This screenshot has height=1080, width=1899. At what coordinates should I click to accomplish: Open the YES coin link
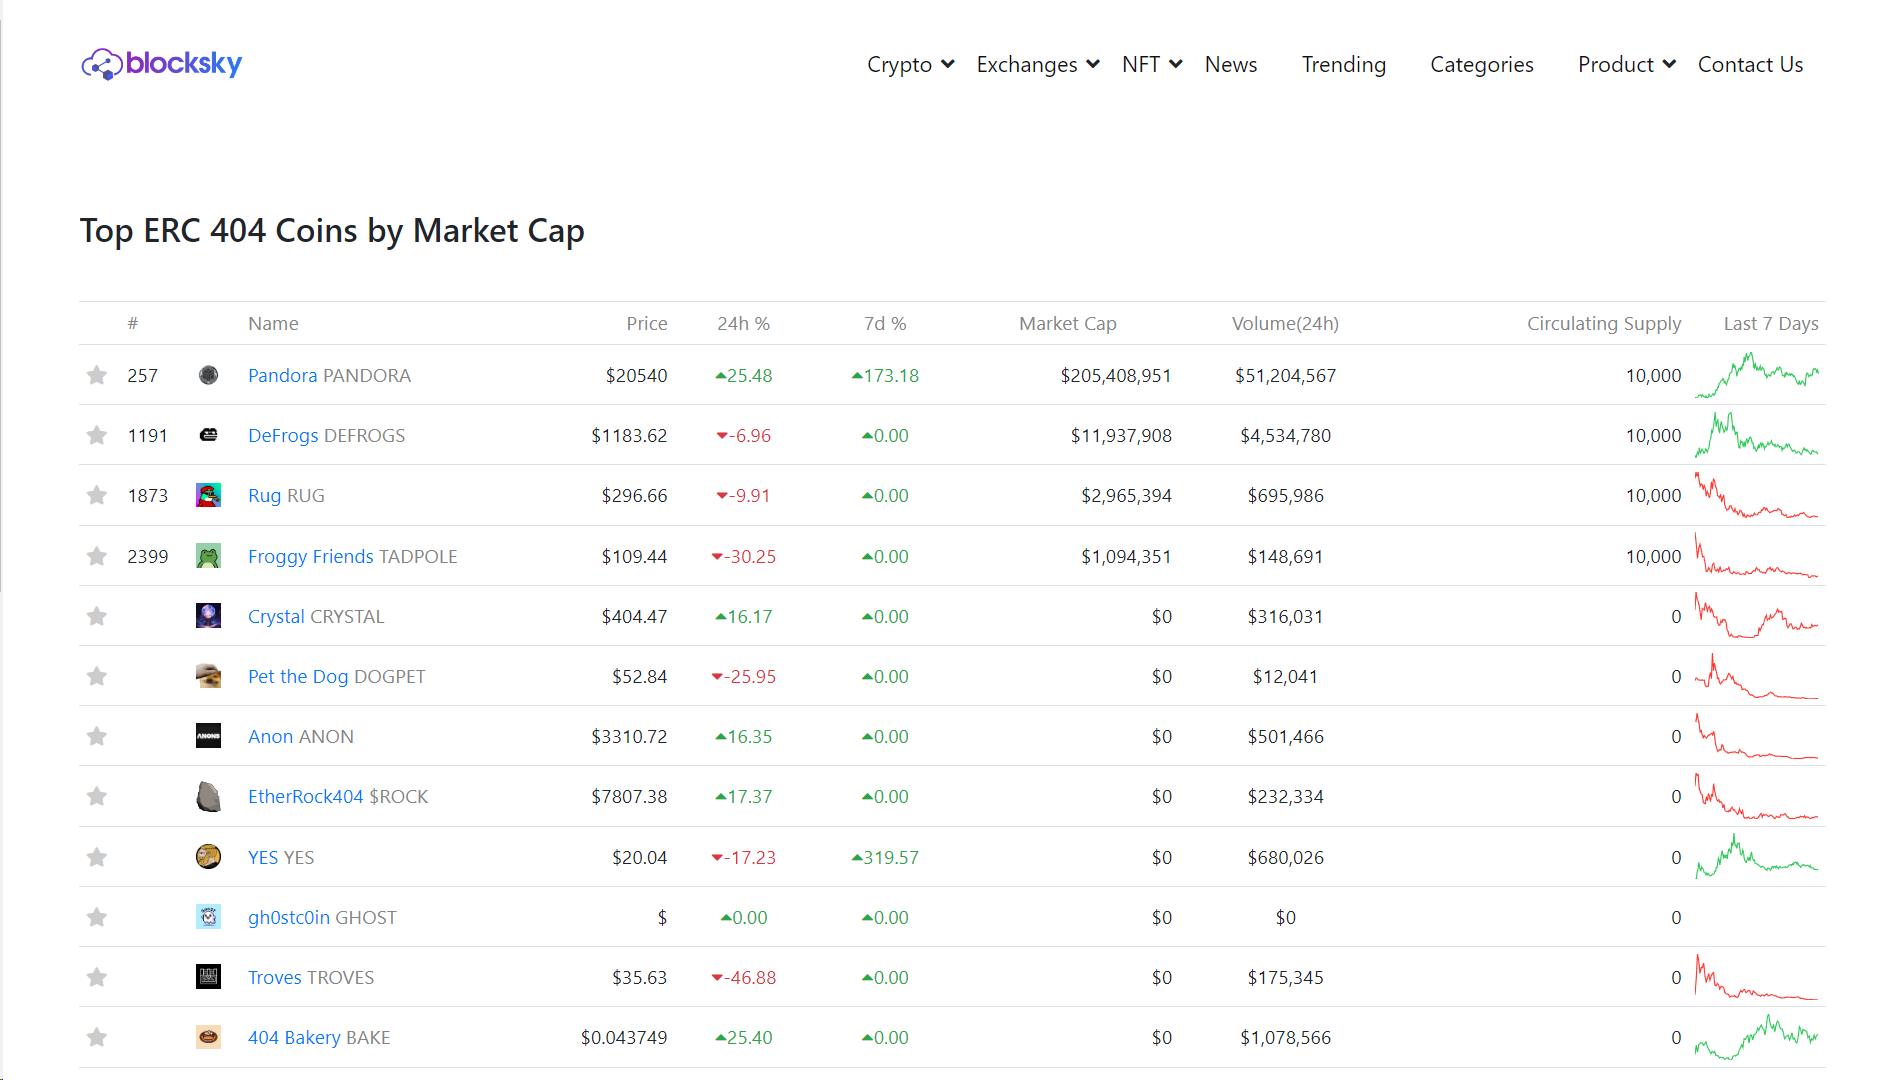[x=281, y=857]
